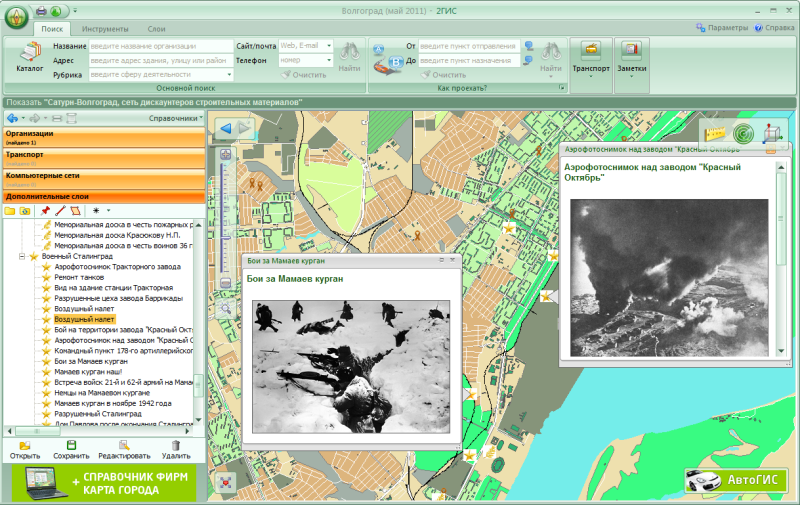Click the Удалить trash icon
The width and height of the screenshot is (800, 505).
pyautogui.click(x=176, y=445)
